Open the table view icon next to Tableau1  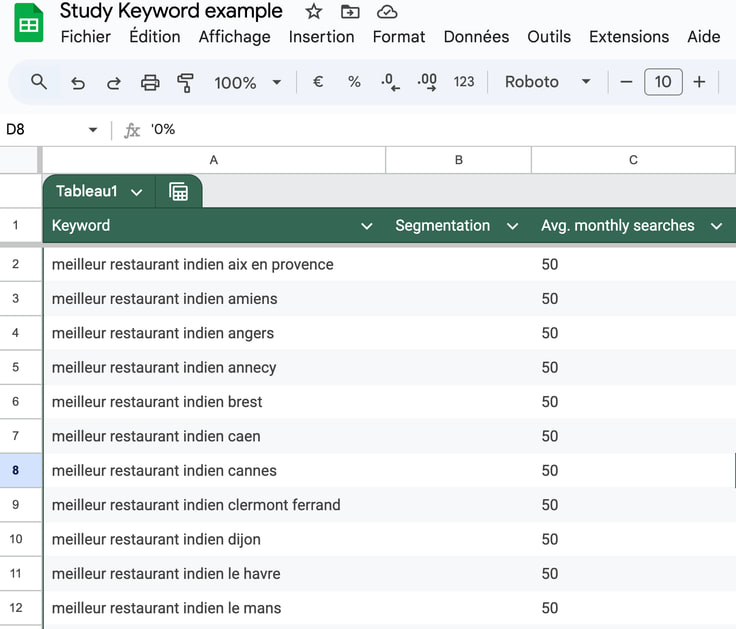tap(178, 192)
